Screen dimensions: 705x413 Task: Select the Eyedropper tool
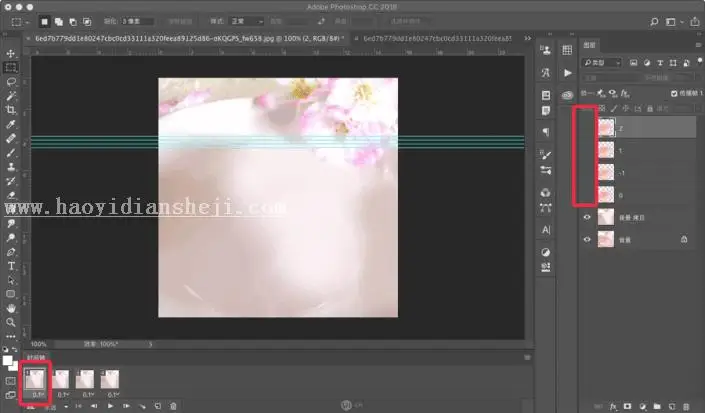(11, 124)
